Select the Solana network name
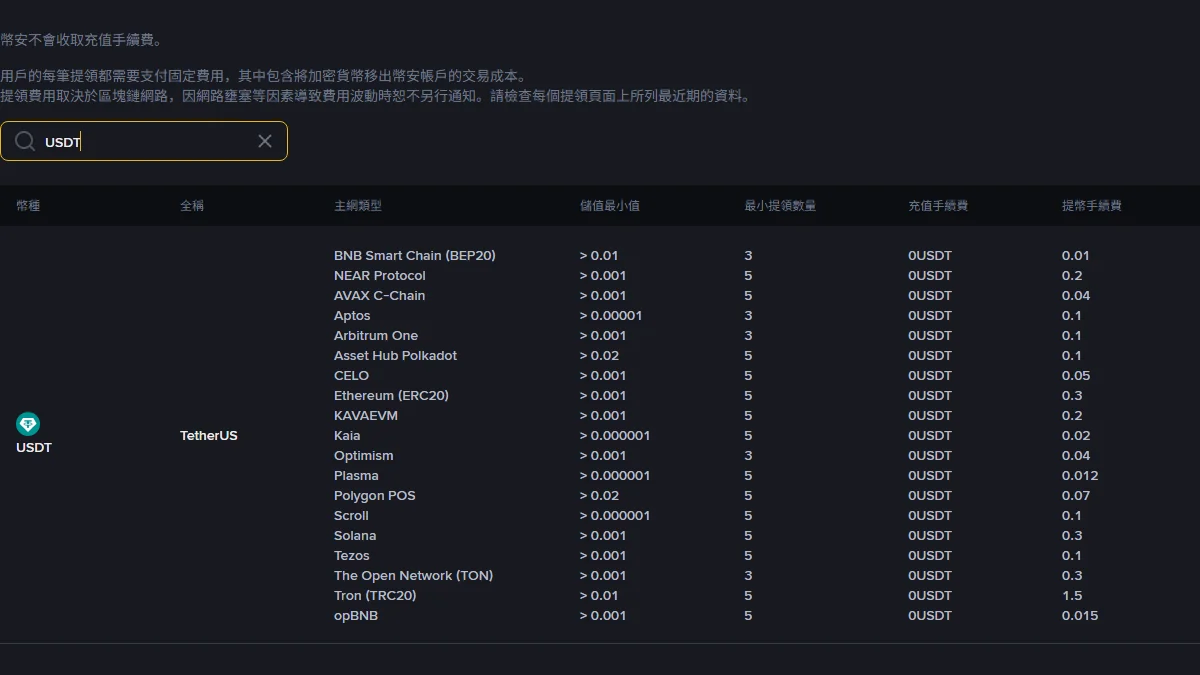The width and height of the screenshot is (1200, 675). (x=355, y=536)
